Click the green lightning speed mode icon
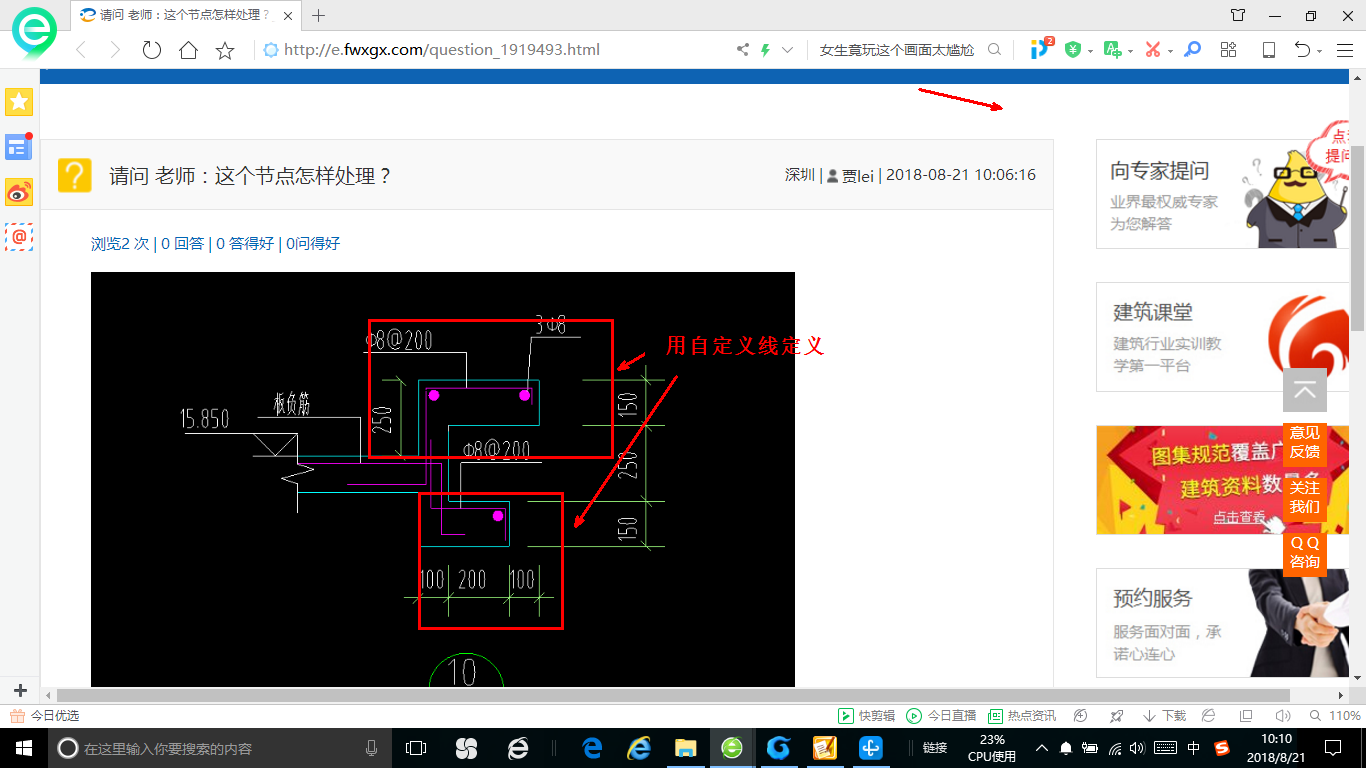1366x768 pixels. (x=766, y=50)
